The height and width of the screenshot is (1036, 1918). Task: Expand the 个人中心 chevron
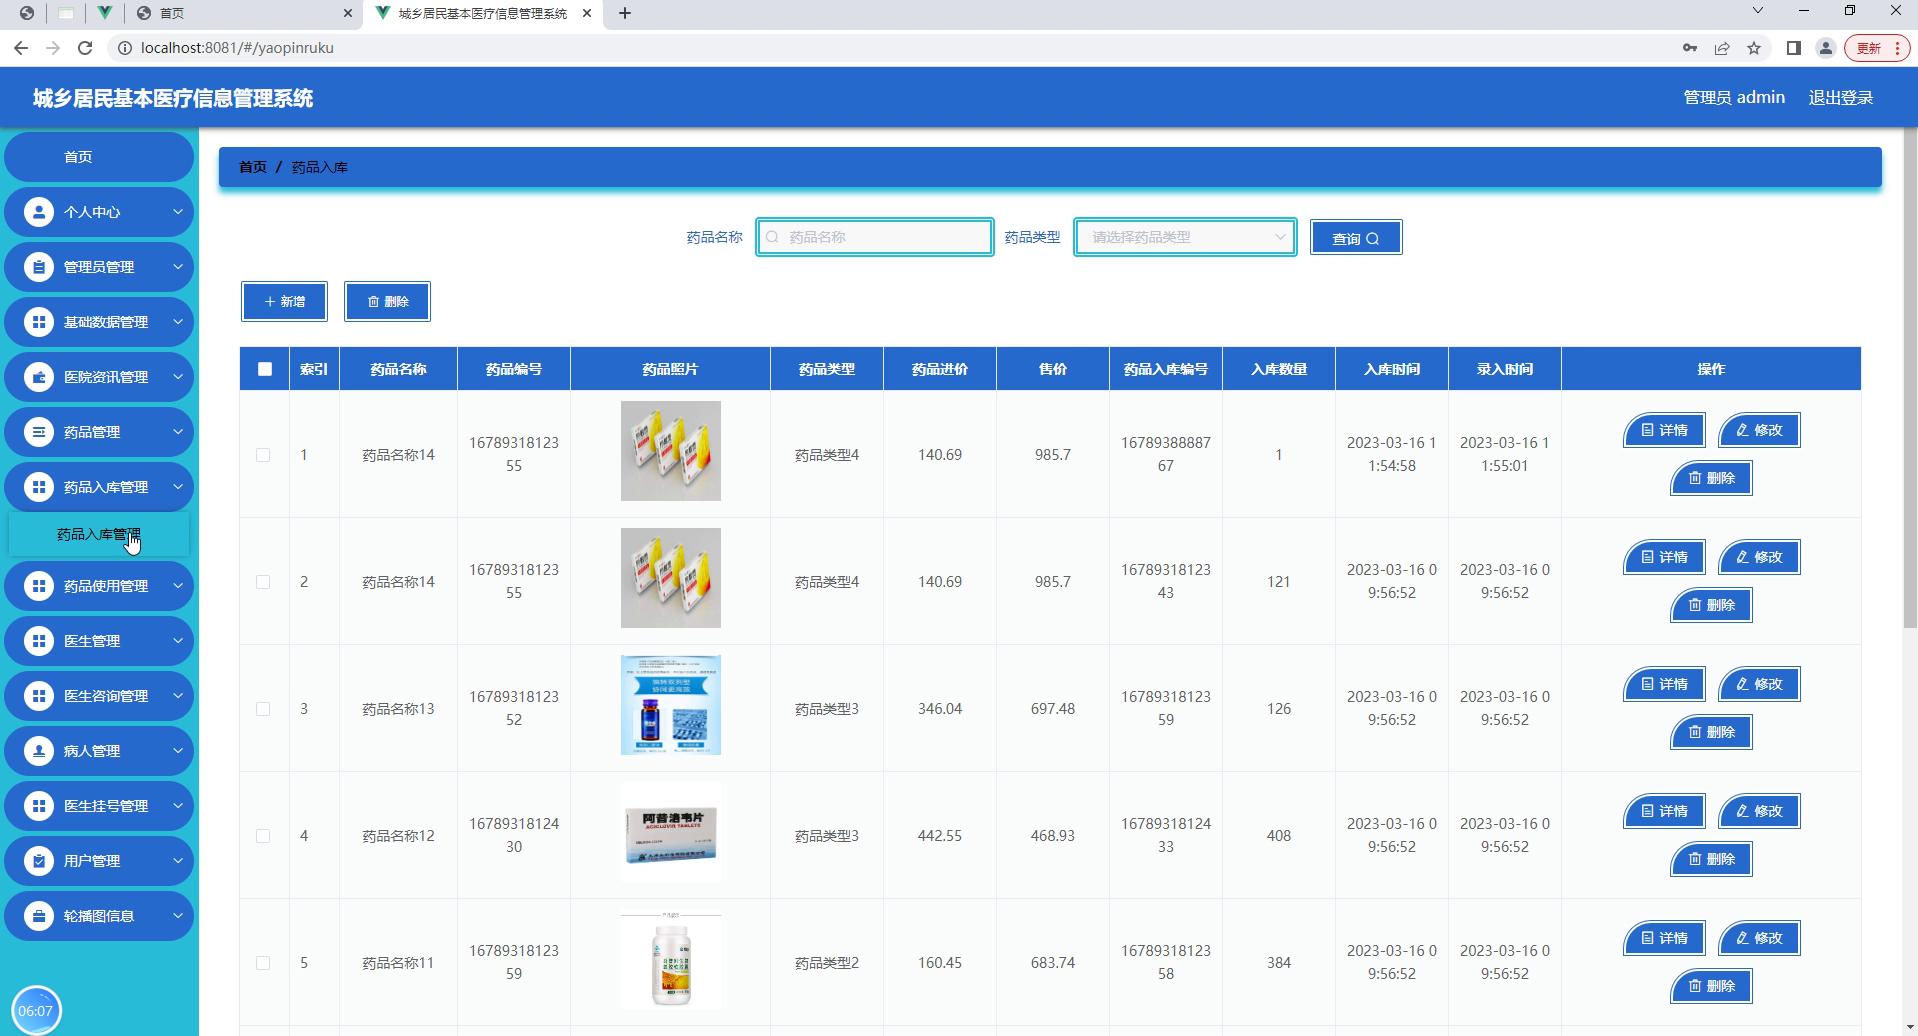coord(177,212)
